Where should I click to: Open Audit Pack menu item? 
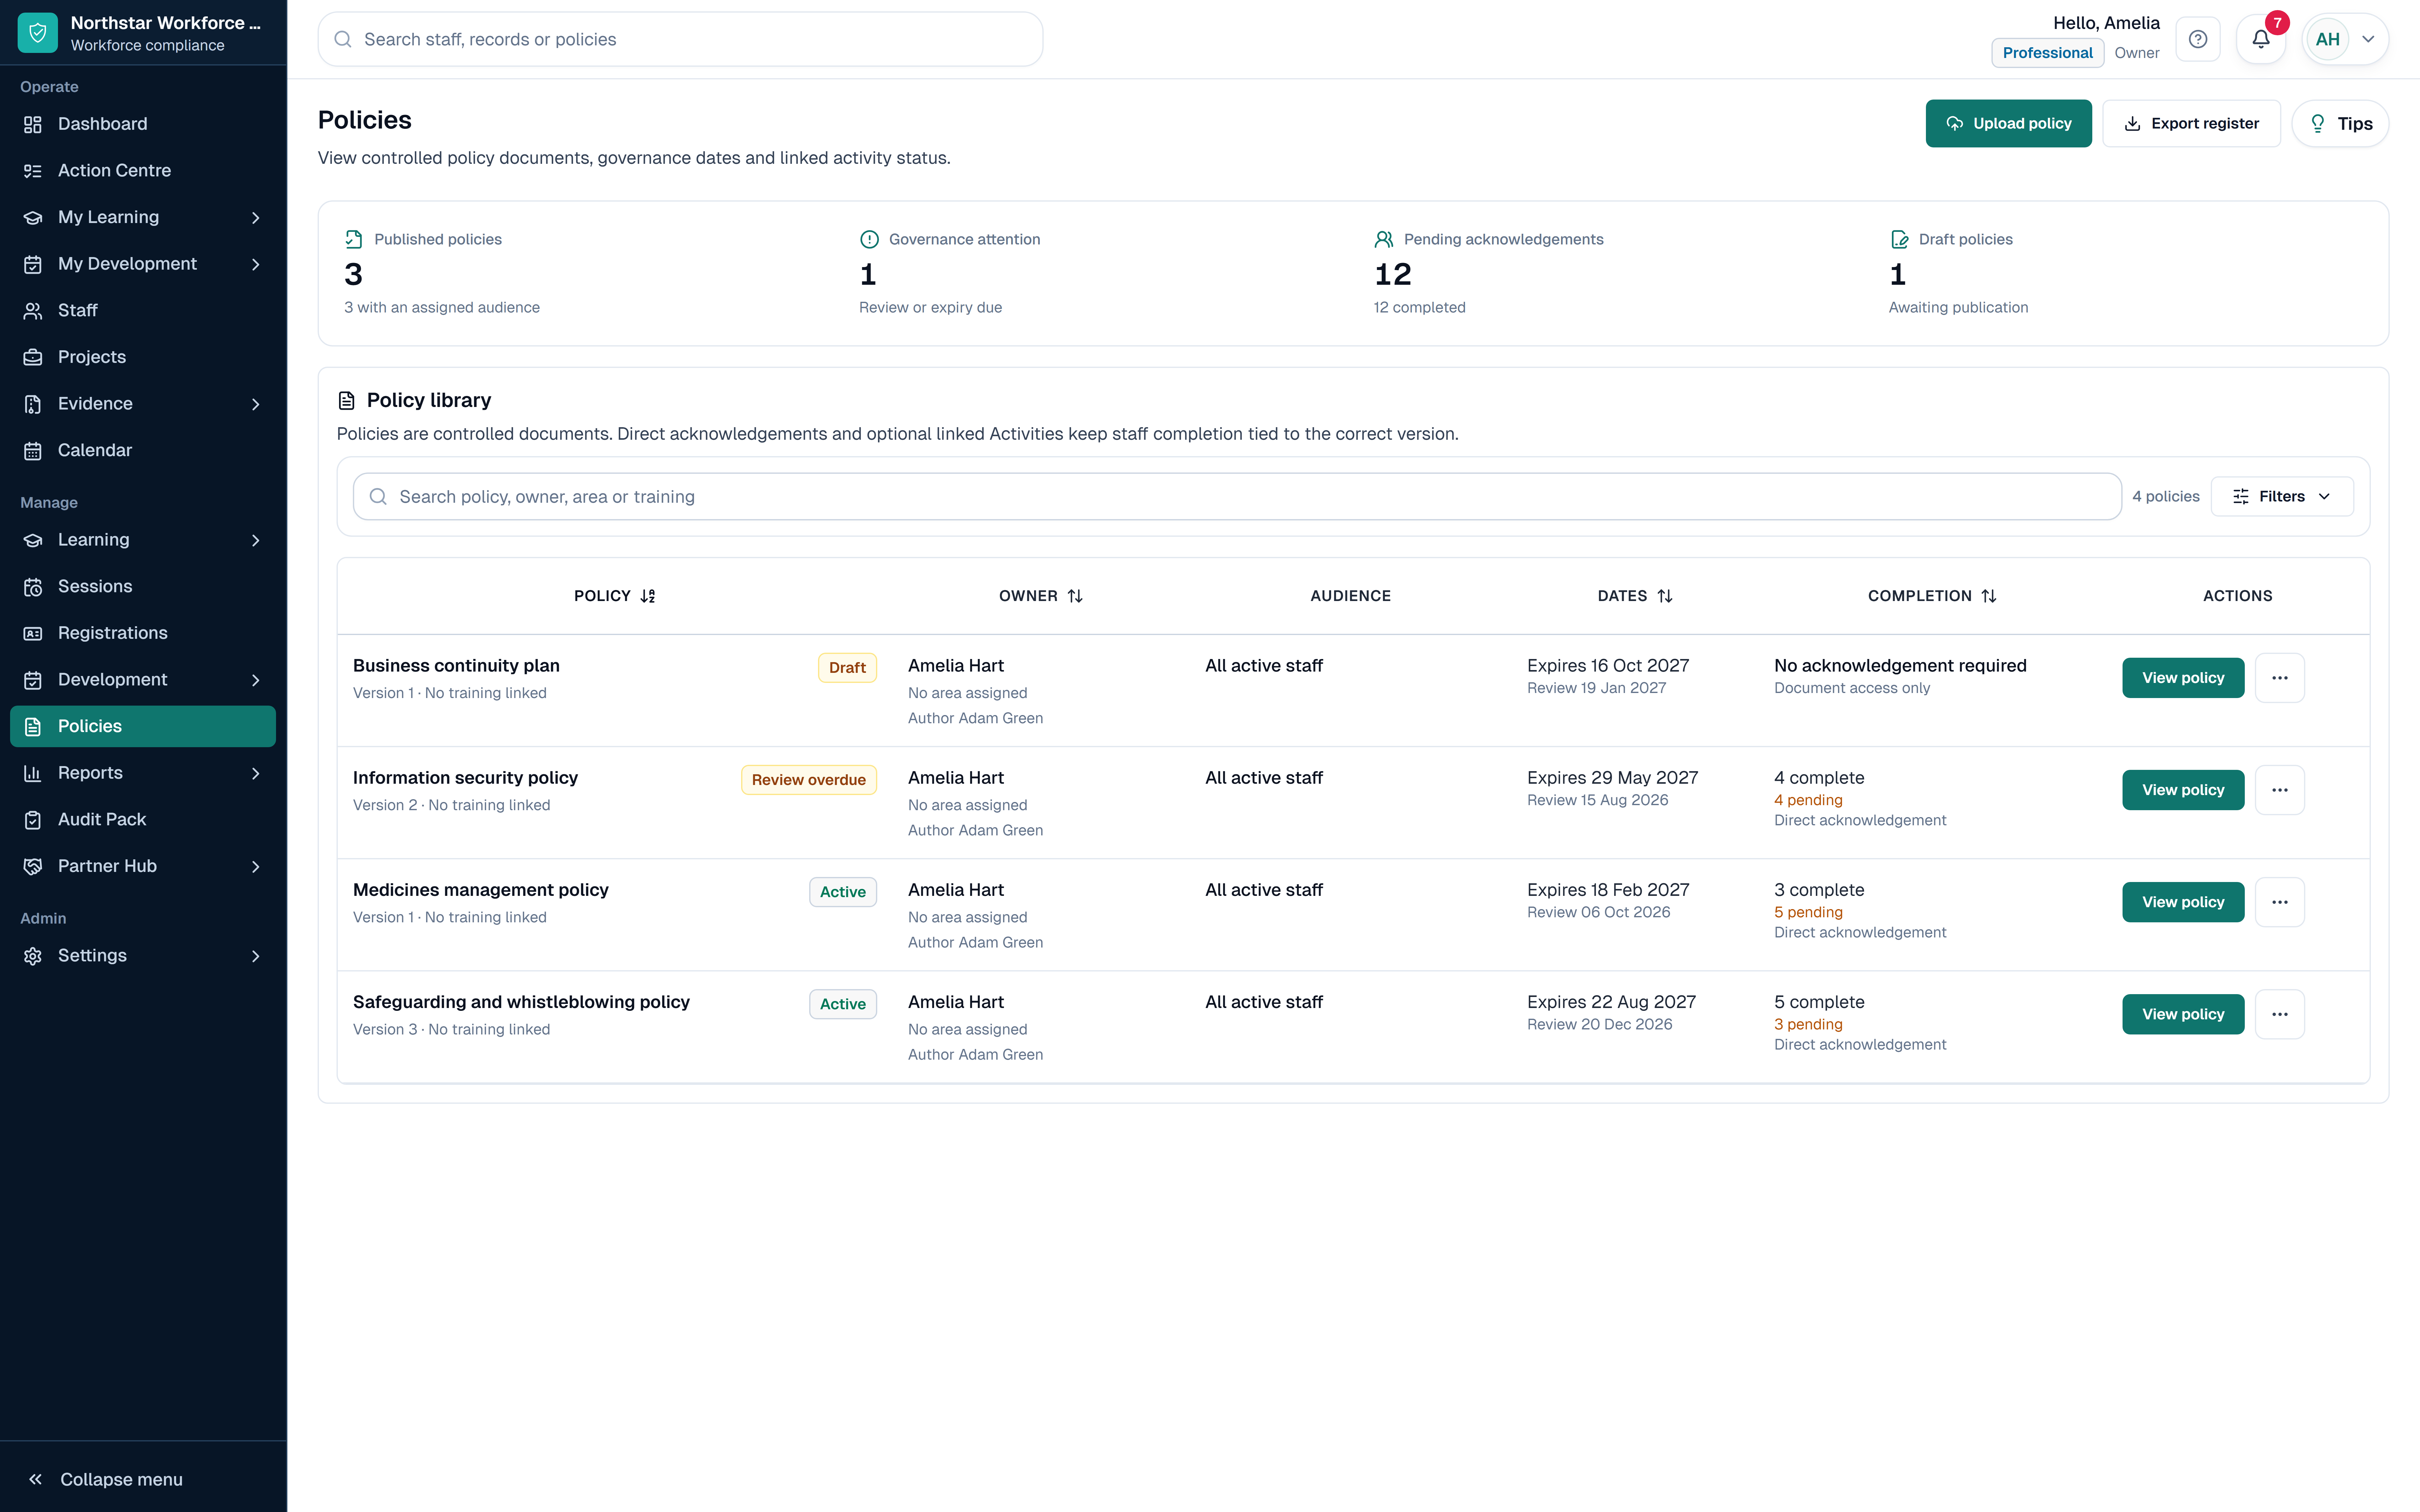(143, 820)
